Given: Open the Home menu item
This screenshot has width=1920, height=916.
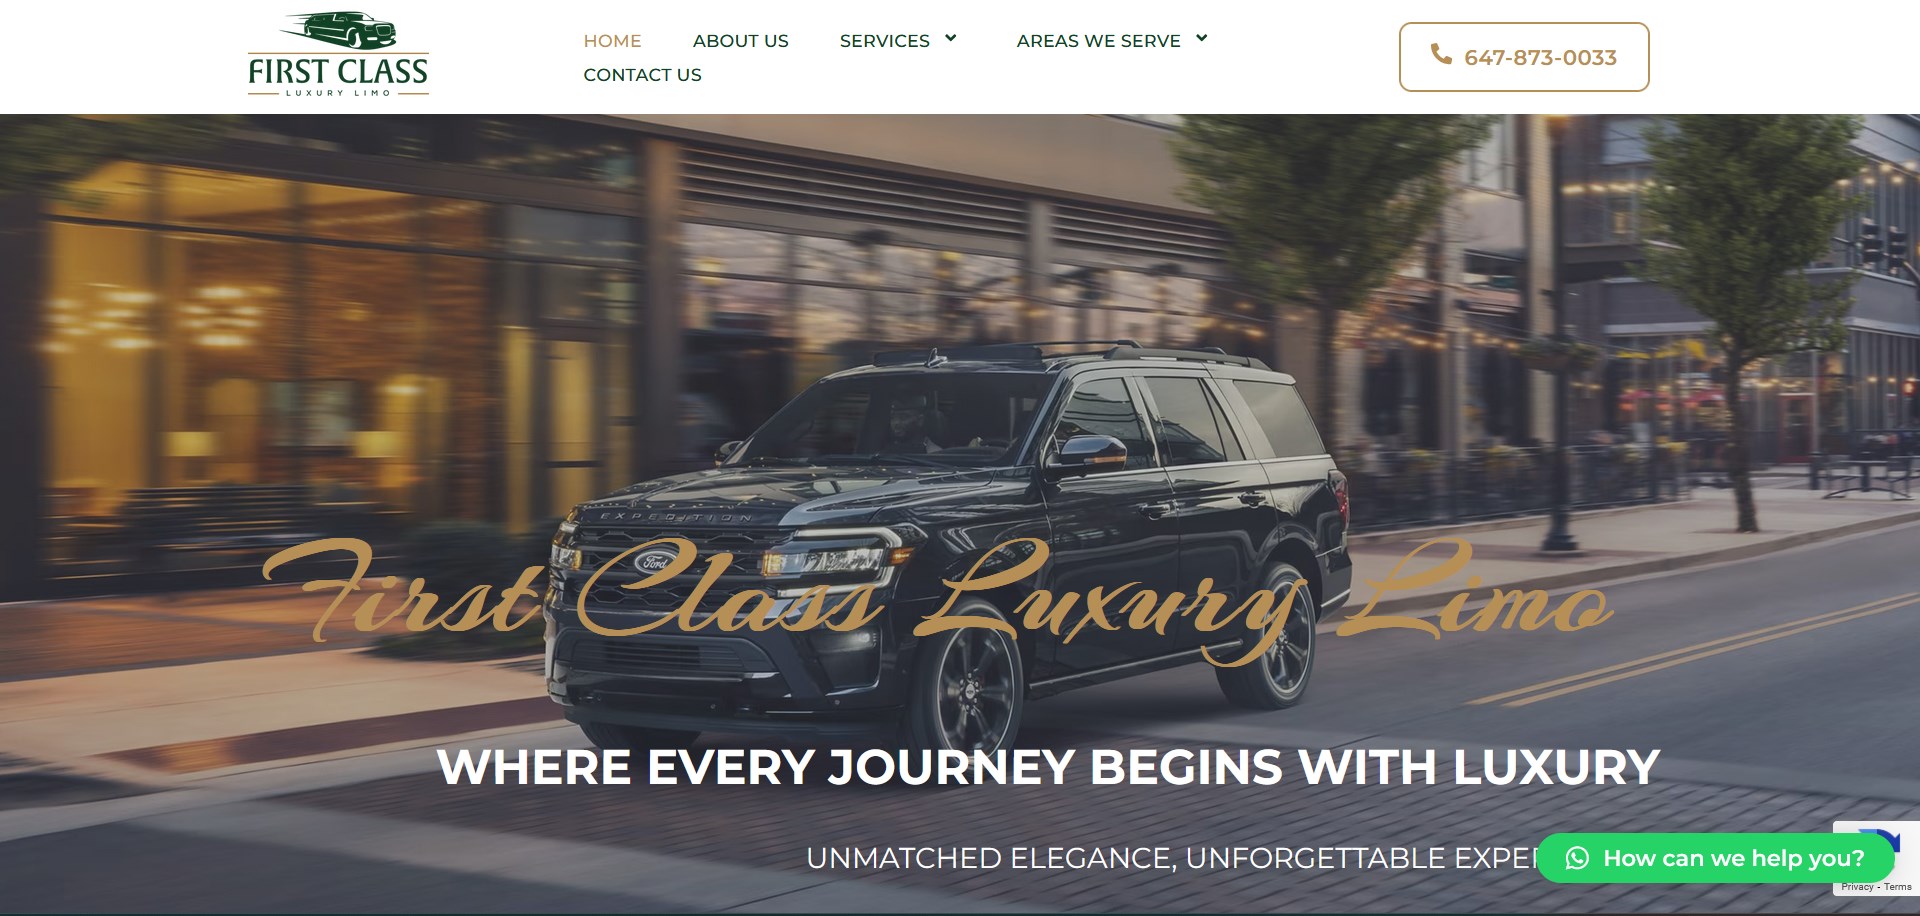Looking at the screenshot, I should click(612, 41).
